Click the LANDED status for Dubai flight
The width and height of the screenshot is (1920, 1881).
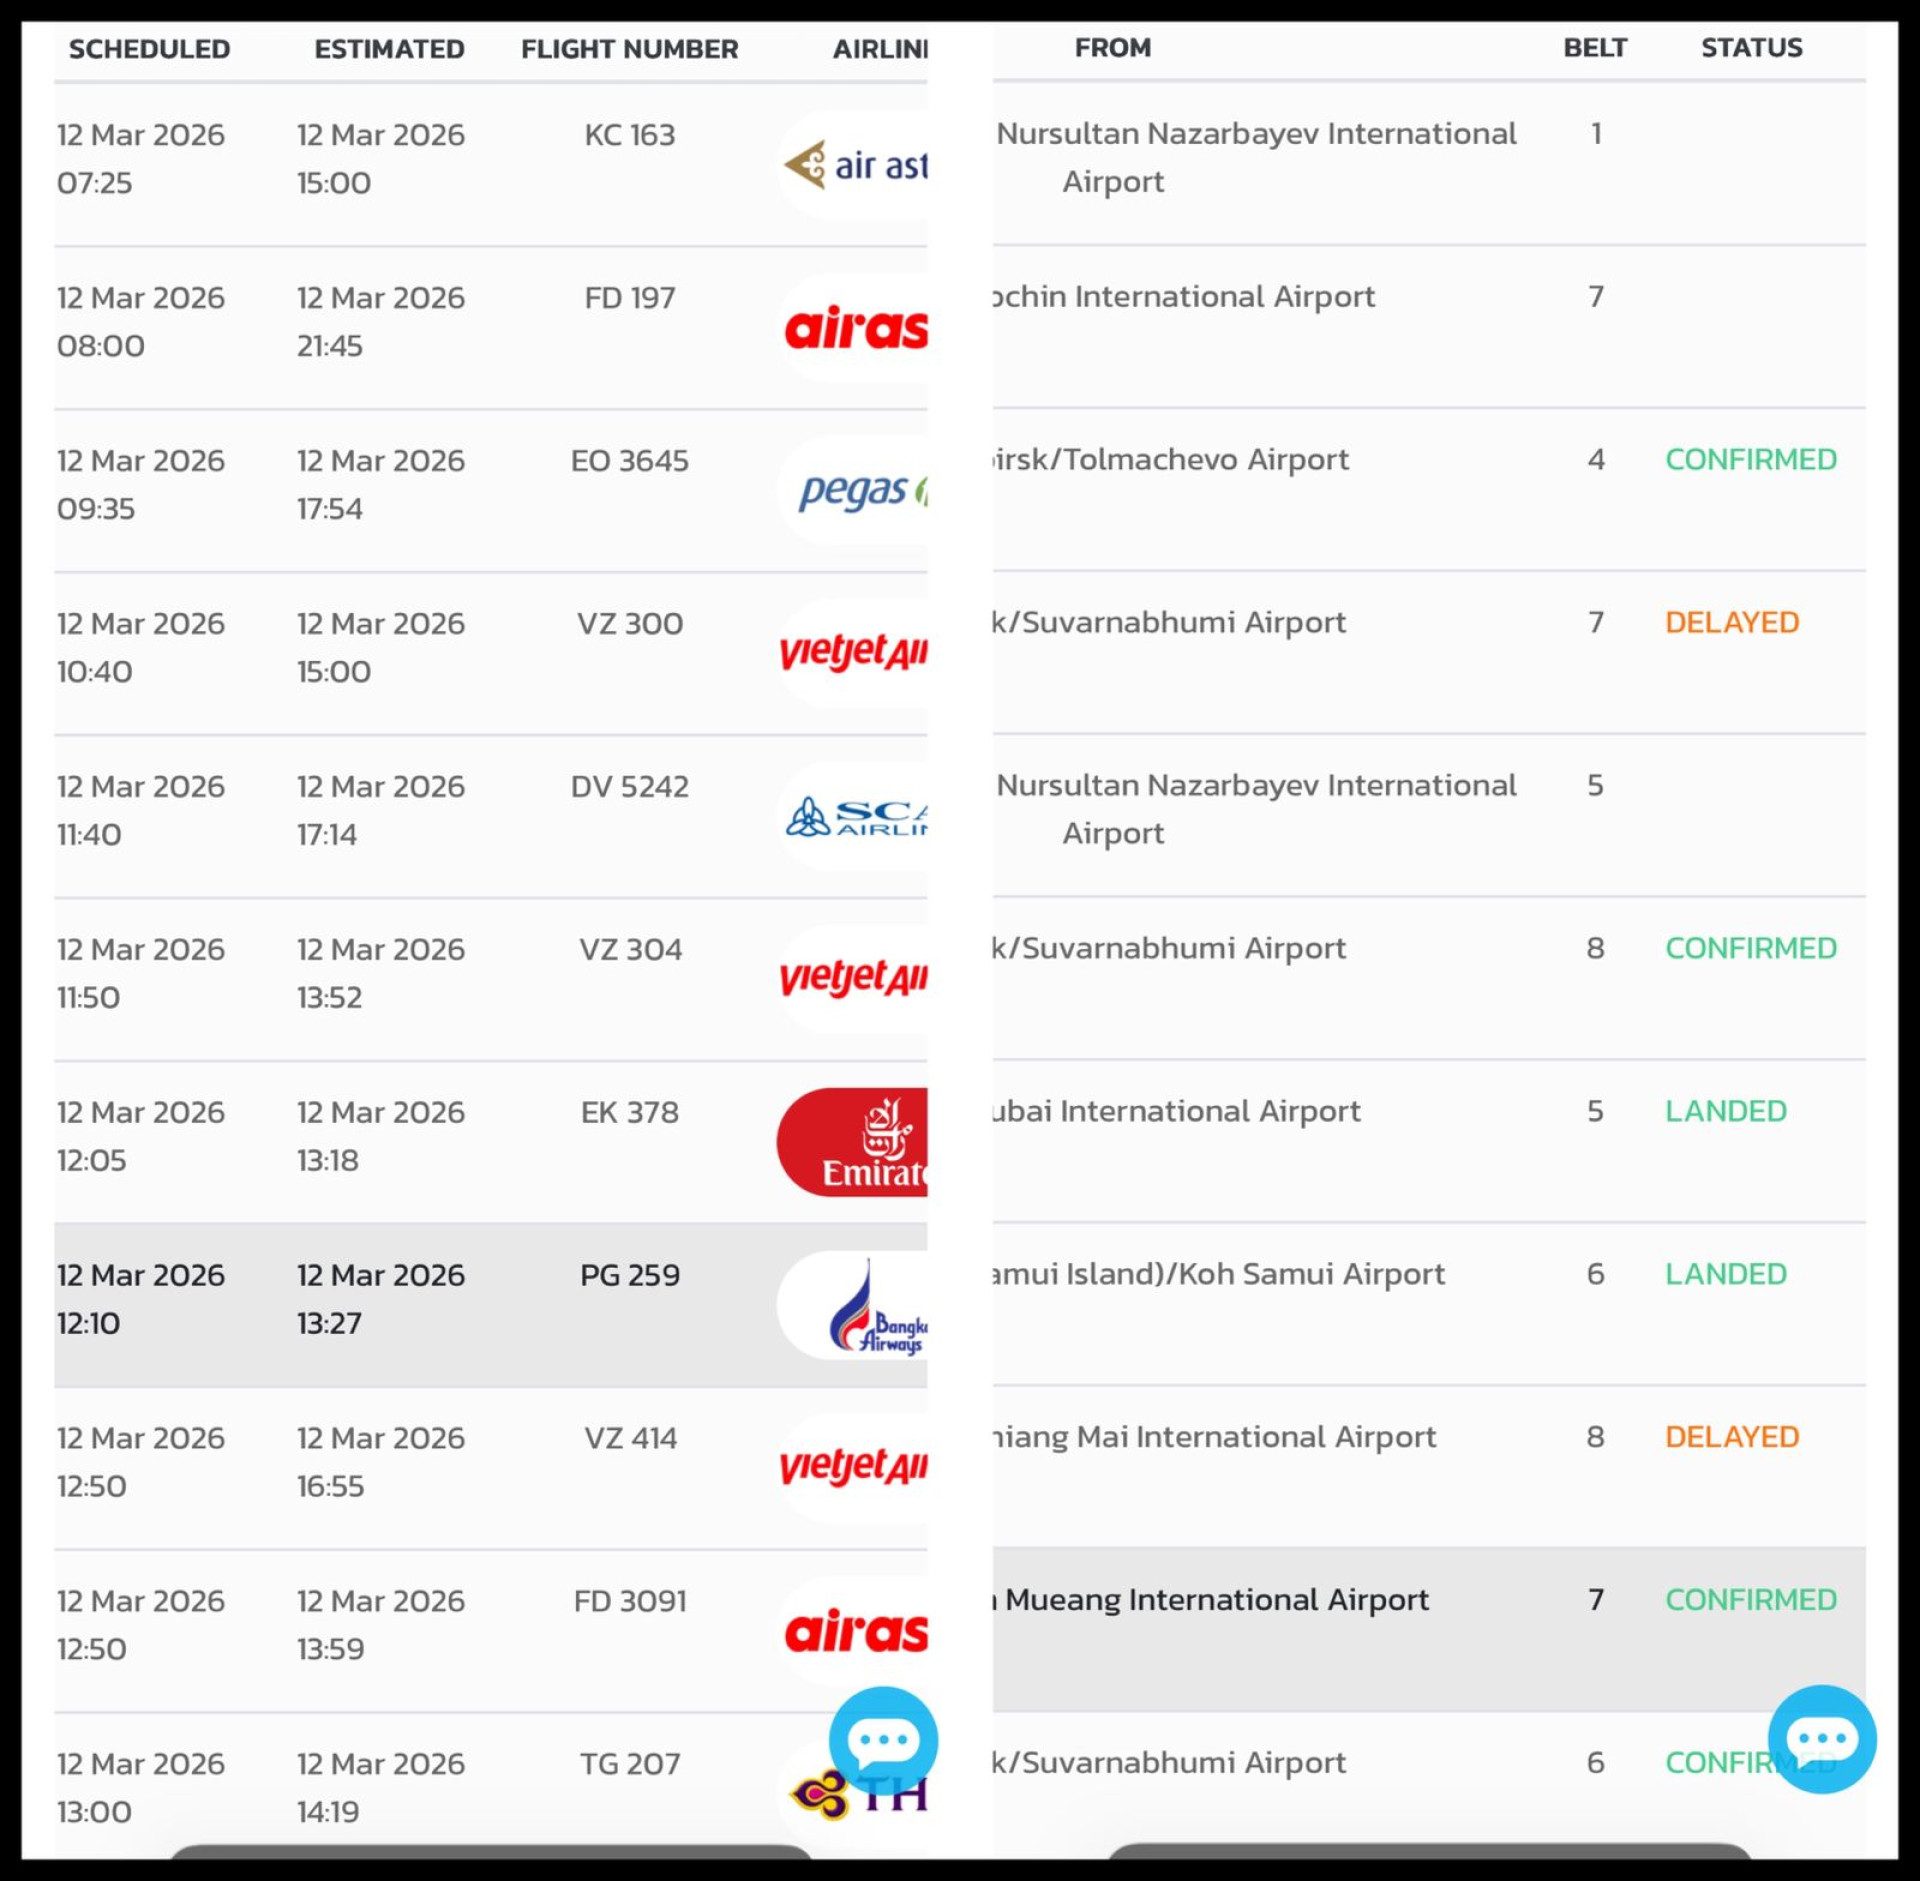[1725, 1111]
